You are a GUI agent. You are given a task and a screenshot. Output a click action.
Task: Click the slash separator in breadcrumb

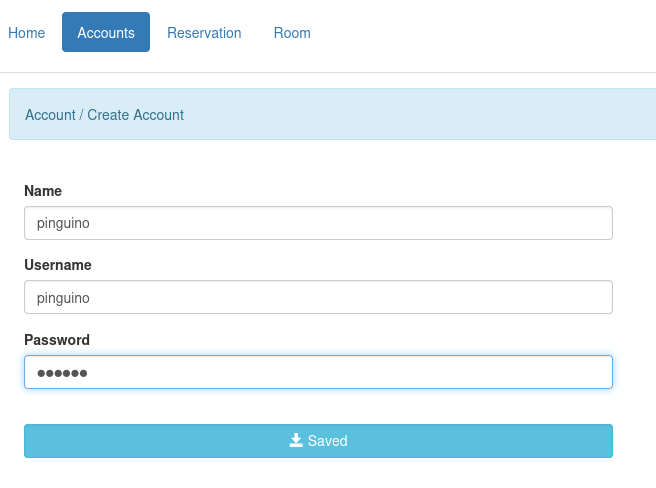click(x=82, y=115)
